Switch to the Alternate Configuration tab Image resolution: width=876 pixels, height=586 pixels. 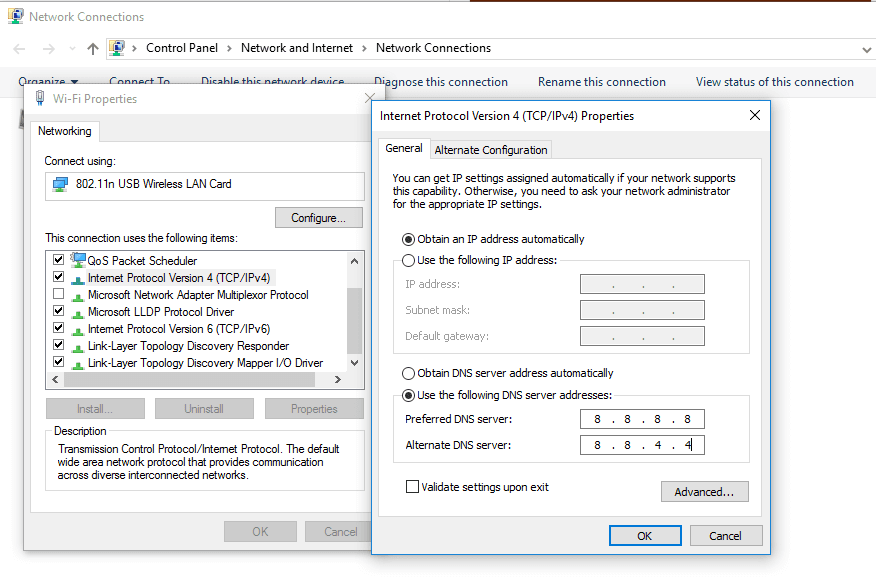point(490,148)
